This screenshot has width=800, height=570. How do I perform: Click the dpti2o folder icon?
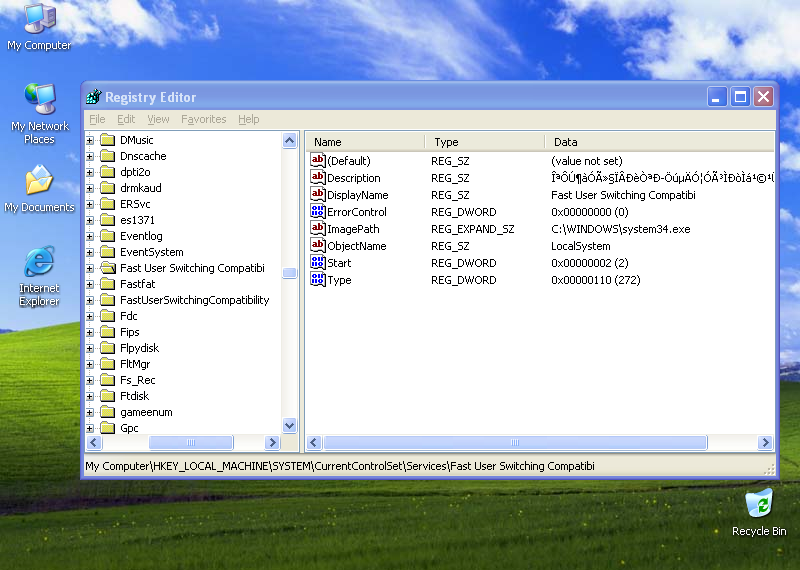tap(108, 172)
